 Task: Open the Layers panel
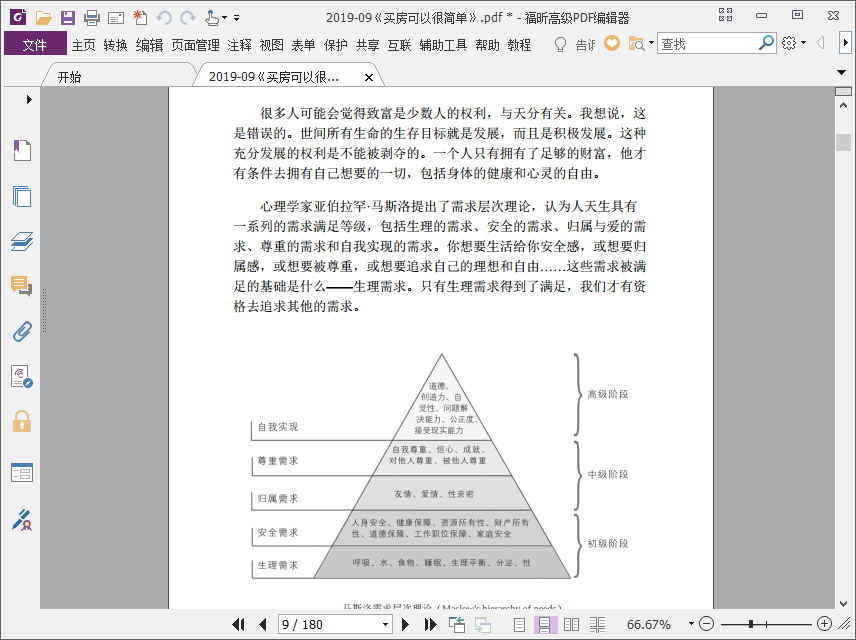(22, 241)
